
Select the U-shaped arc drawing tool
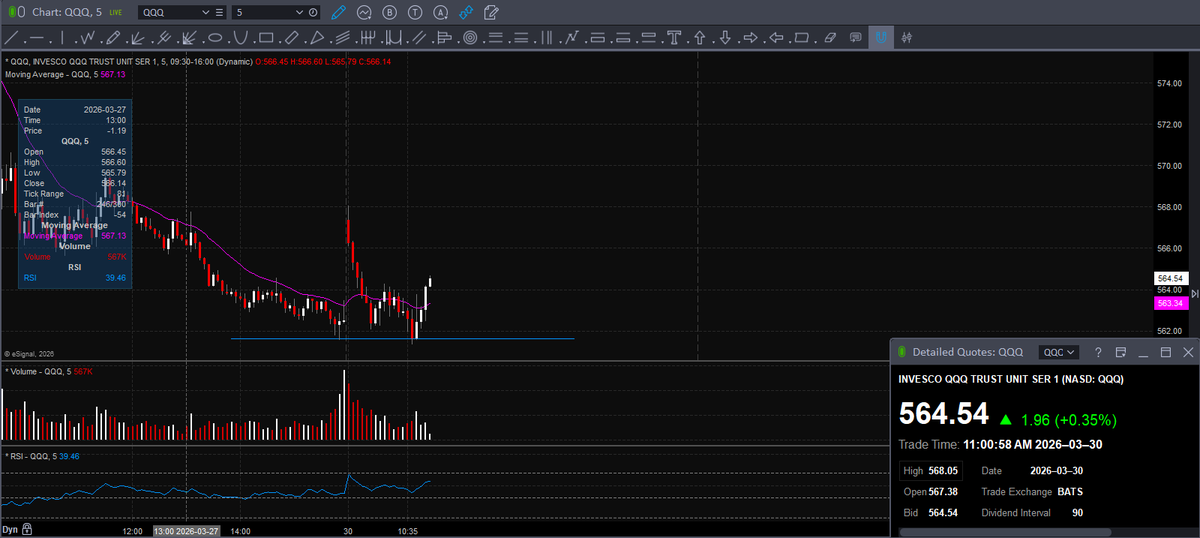(240, 38)
